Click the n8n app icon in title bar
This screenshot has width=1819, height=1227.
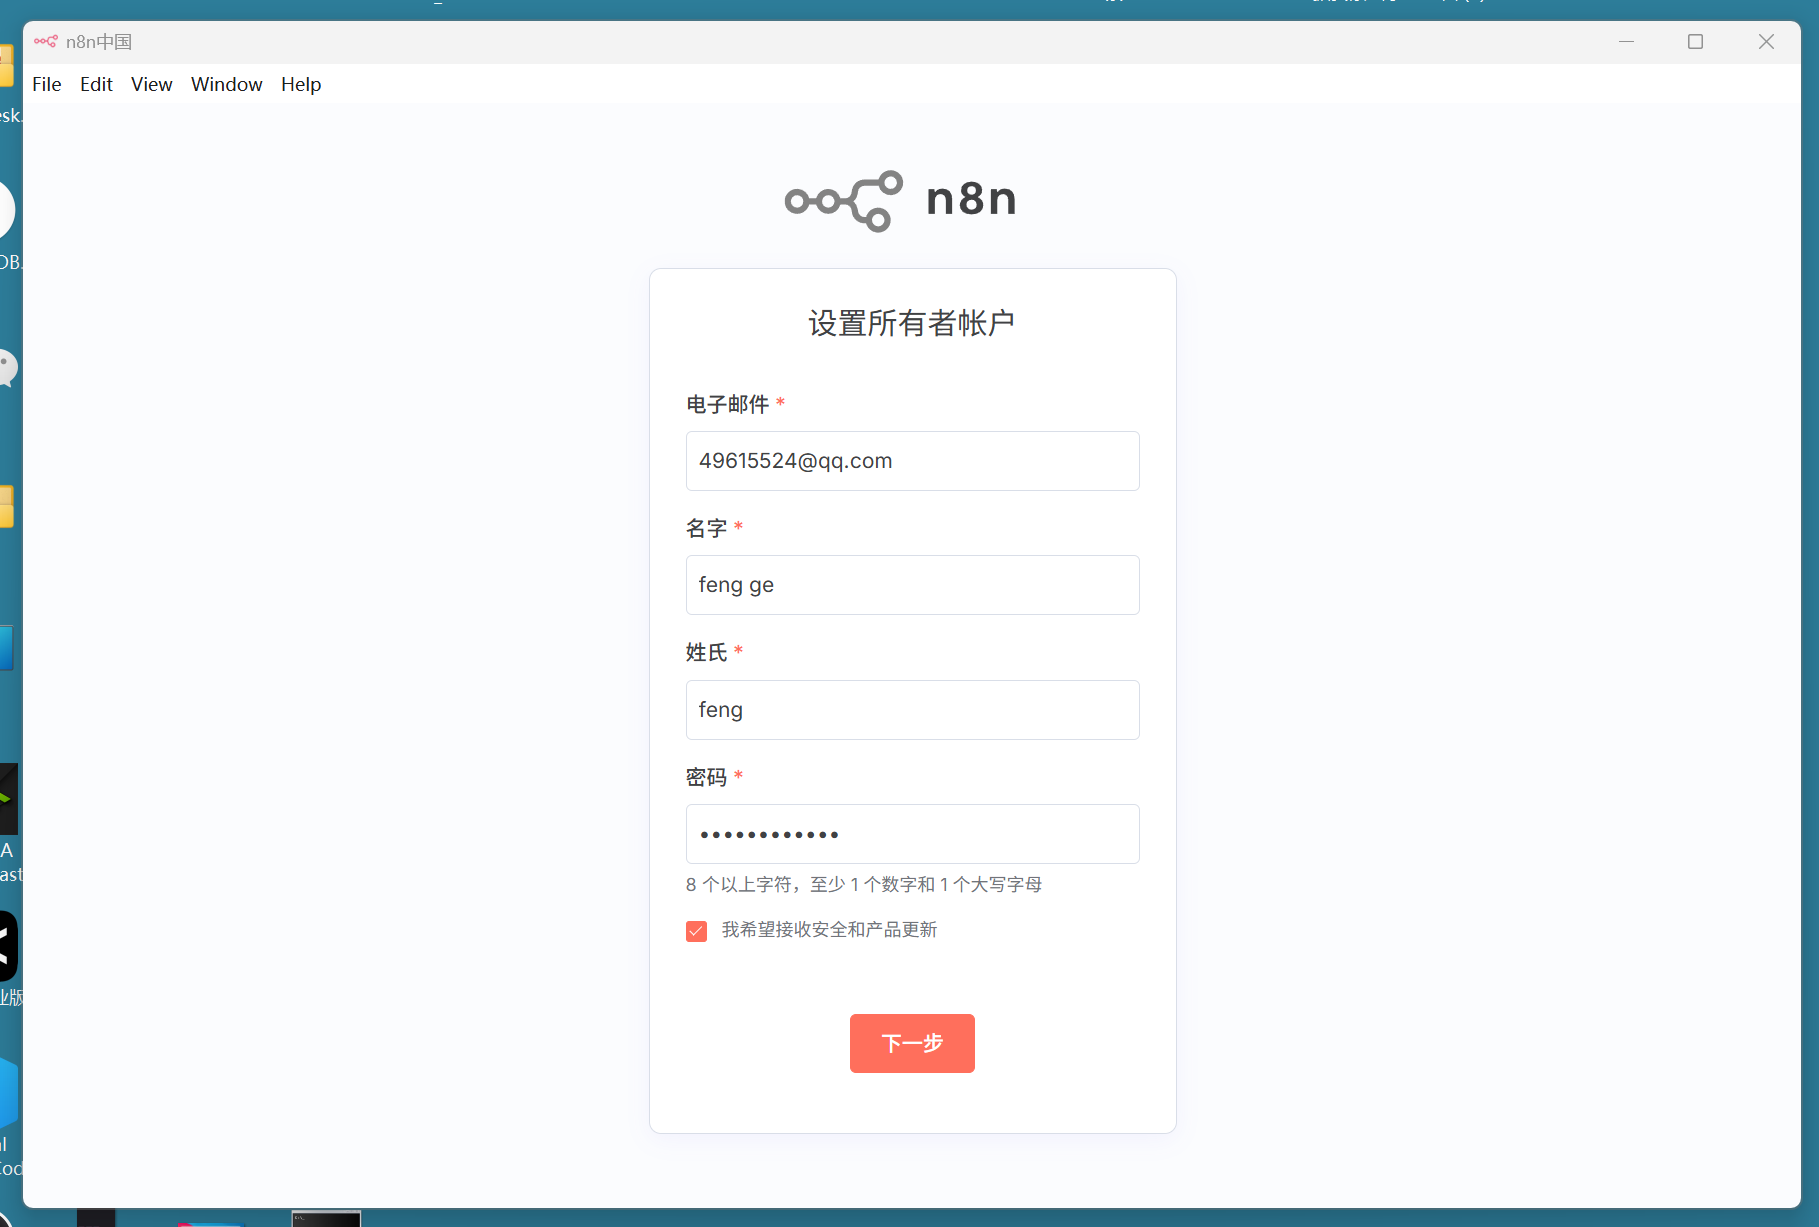tap(46, 41)
